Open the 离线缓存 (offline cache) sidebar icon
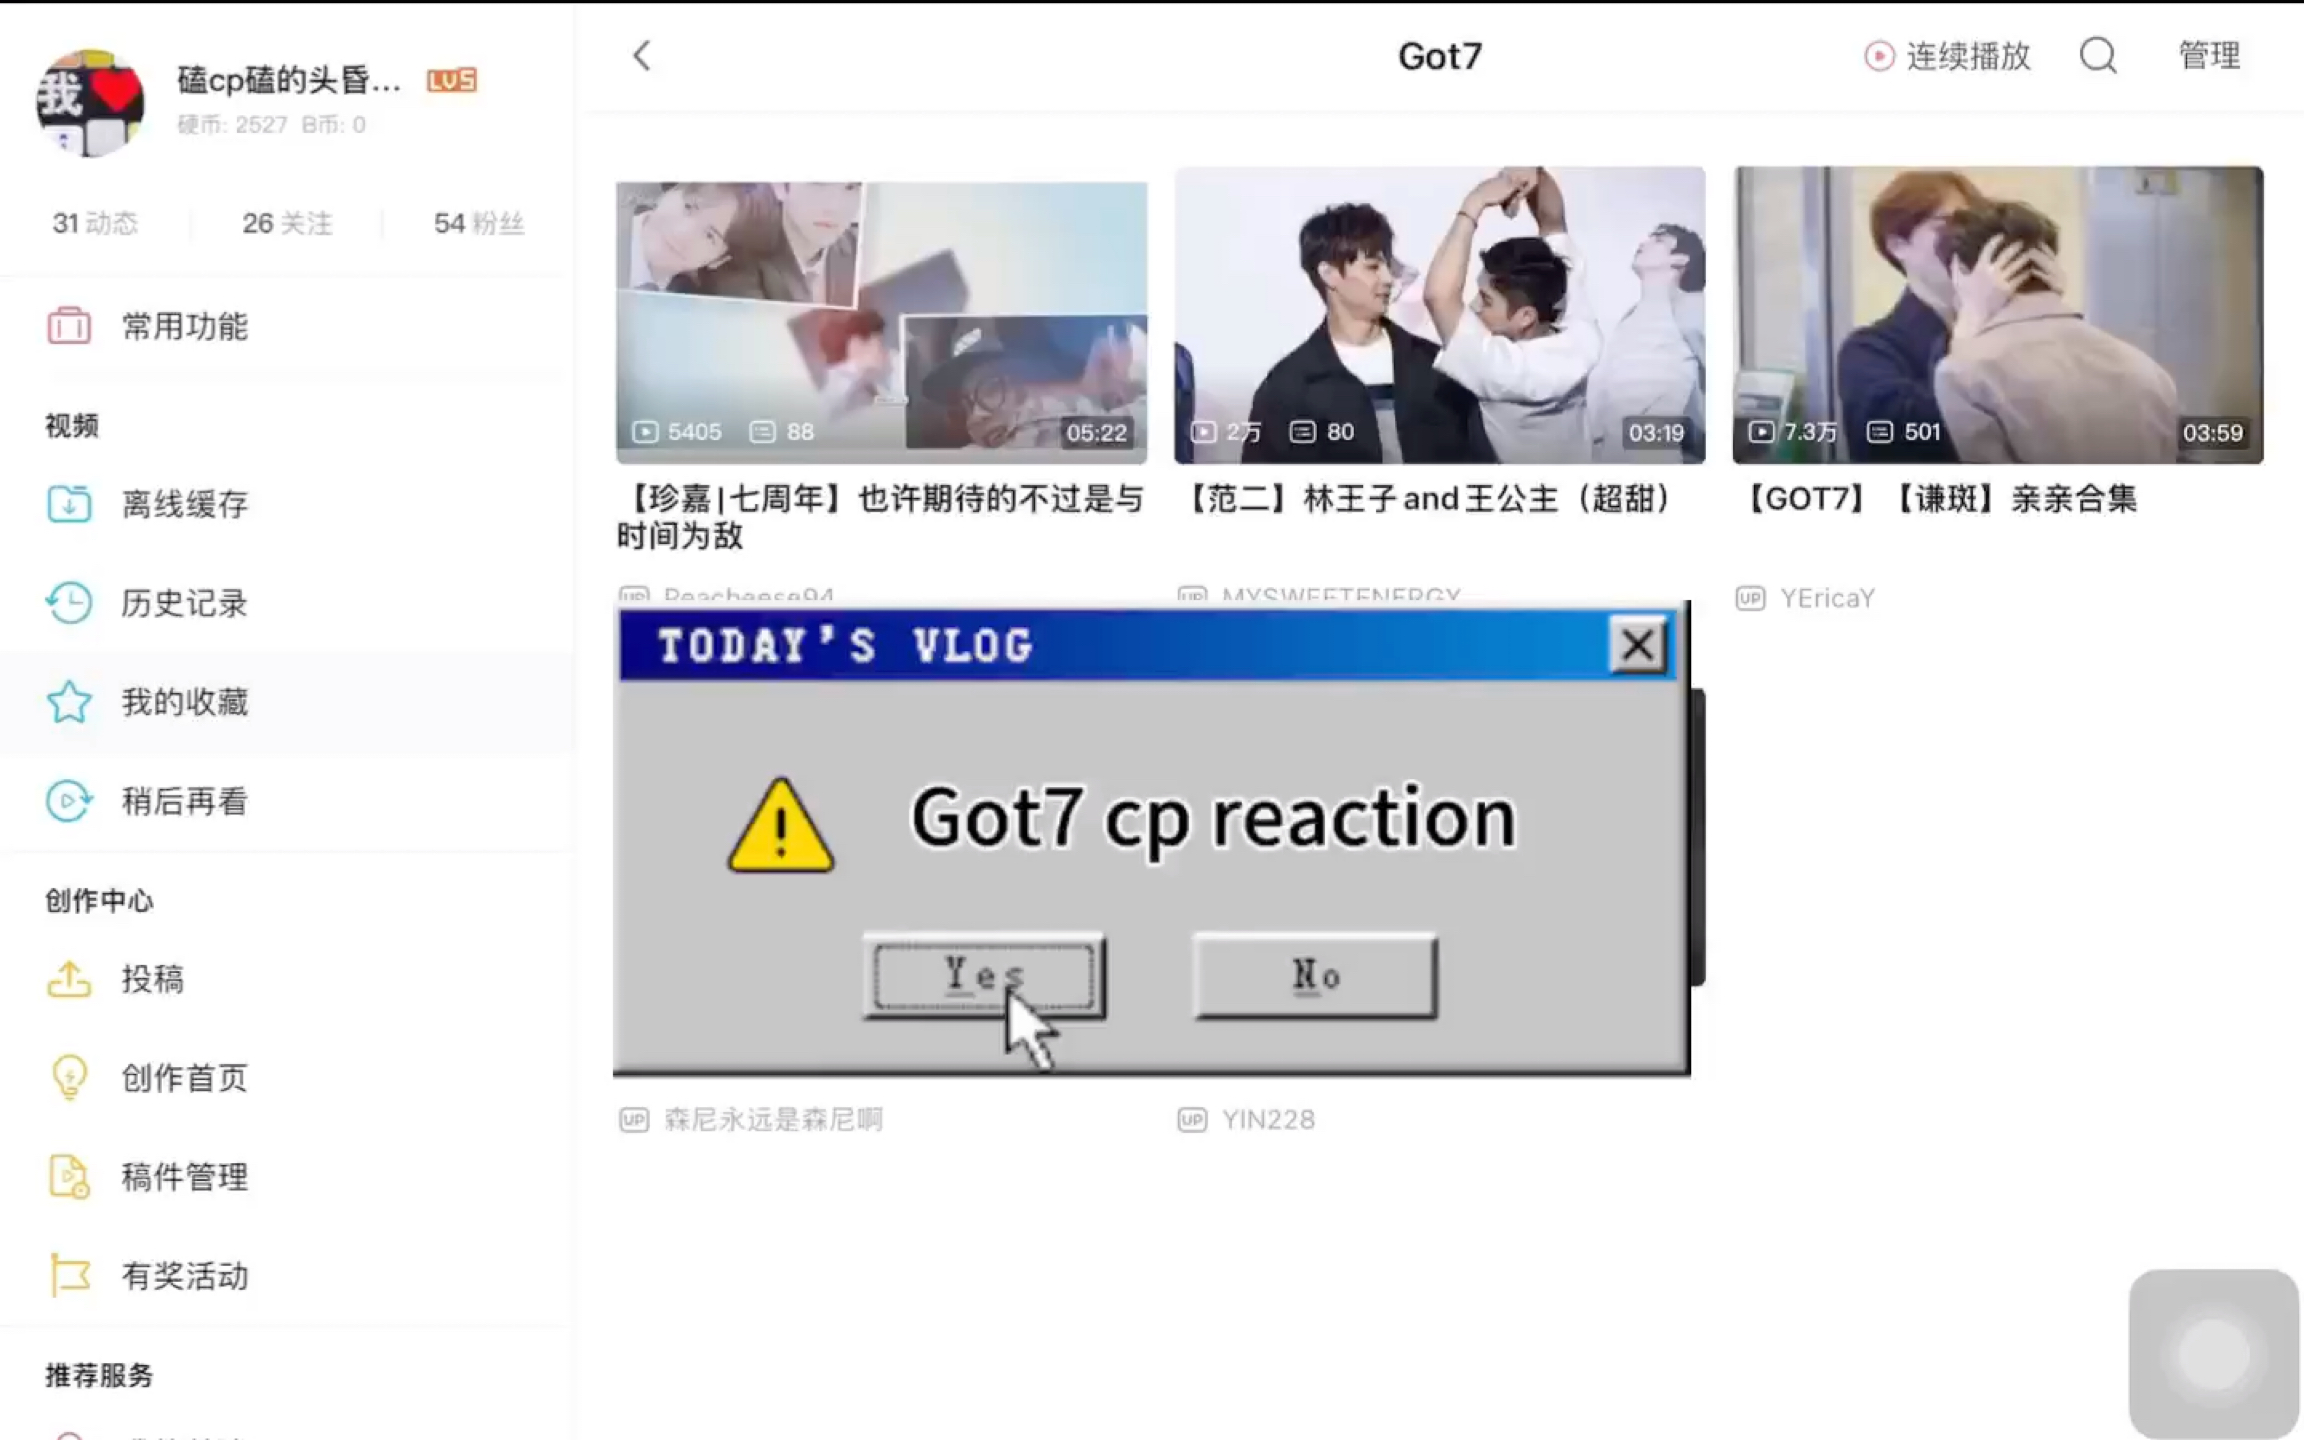Screen dimensions: 2304x1440 [68, 504]
